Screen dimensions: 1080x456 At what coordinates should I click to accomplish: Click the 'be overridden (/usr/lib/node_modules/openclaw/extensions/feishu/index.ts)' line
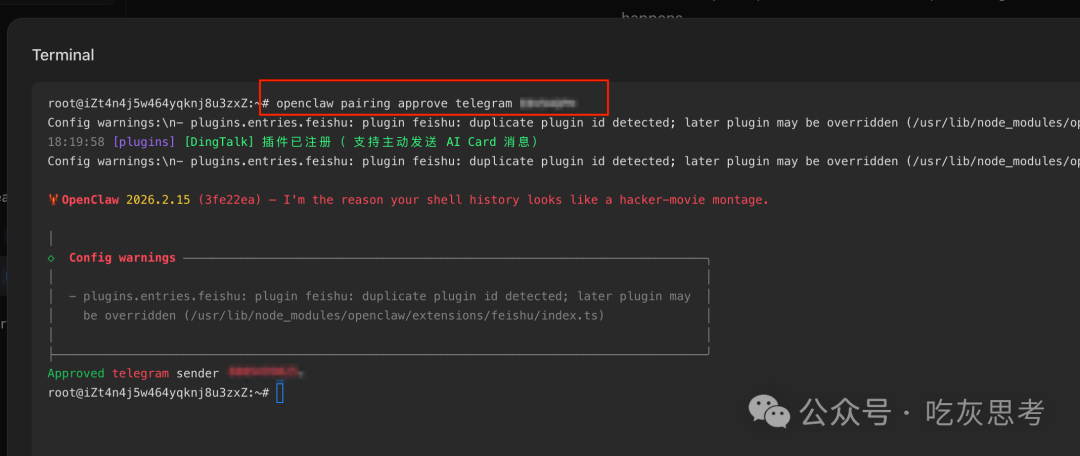tap(343, 315)
